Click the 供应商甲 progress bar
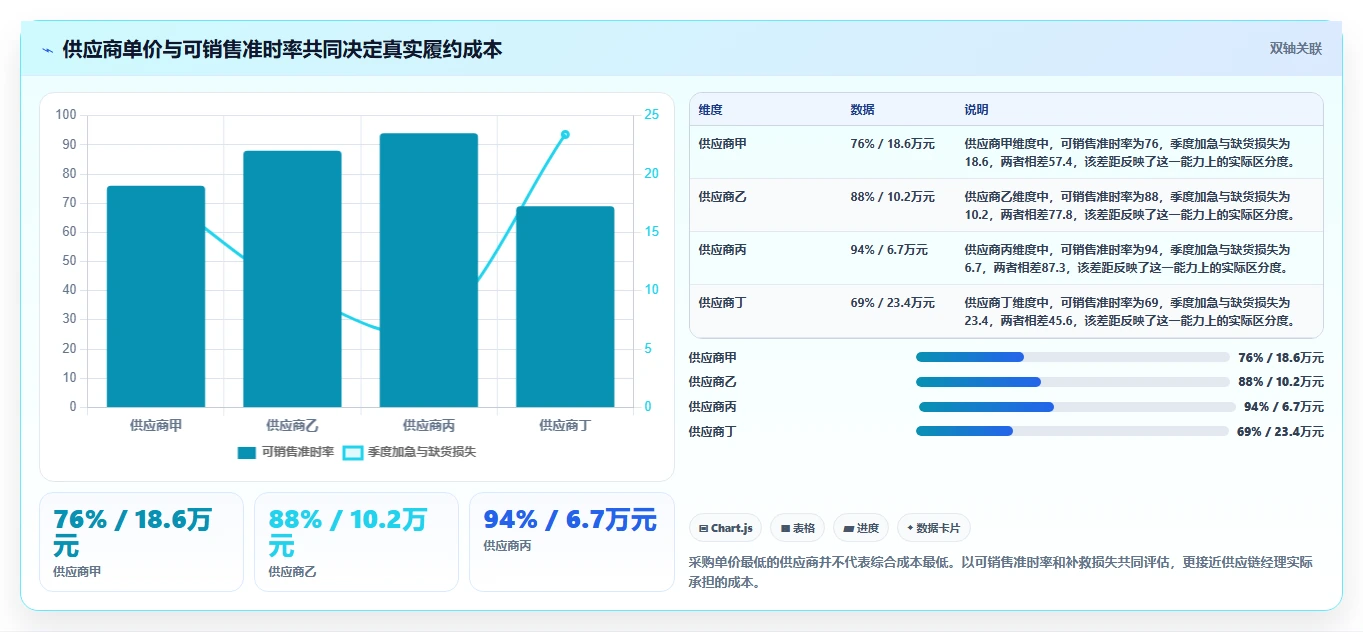This screenshot has width=1363, height=632. click(x=1073, y=357)
